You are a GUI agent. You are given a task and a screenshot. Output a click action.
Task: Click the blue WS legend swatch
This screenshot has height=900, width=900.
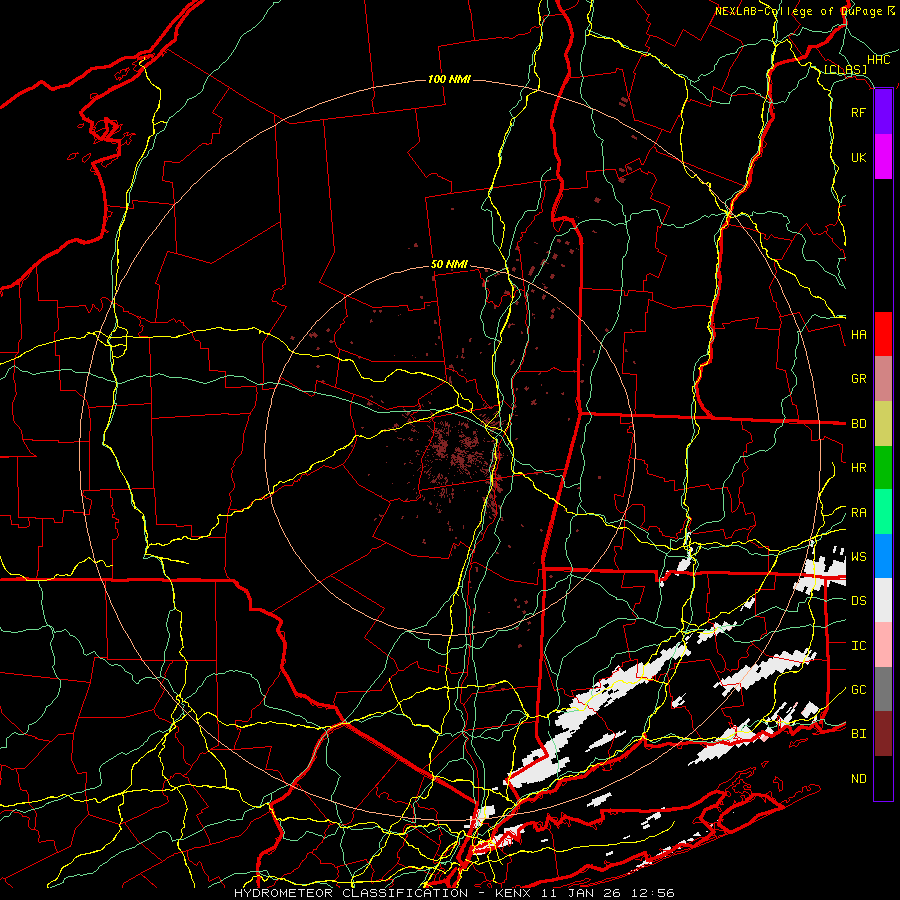pyautogui.click(x=883, y=556)
